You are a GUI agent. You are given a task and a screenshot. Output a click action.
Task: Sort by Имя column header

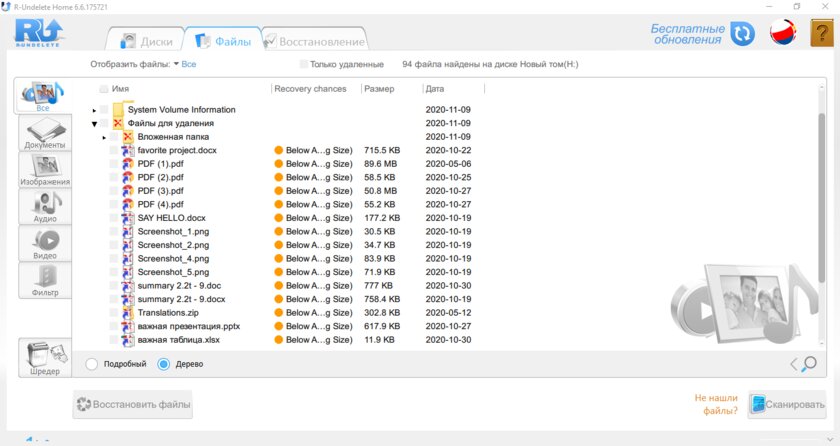pos(121,89)
